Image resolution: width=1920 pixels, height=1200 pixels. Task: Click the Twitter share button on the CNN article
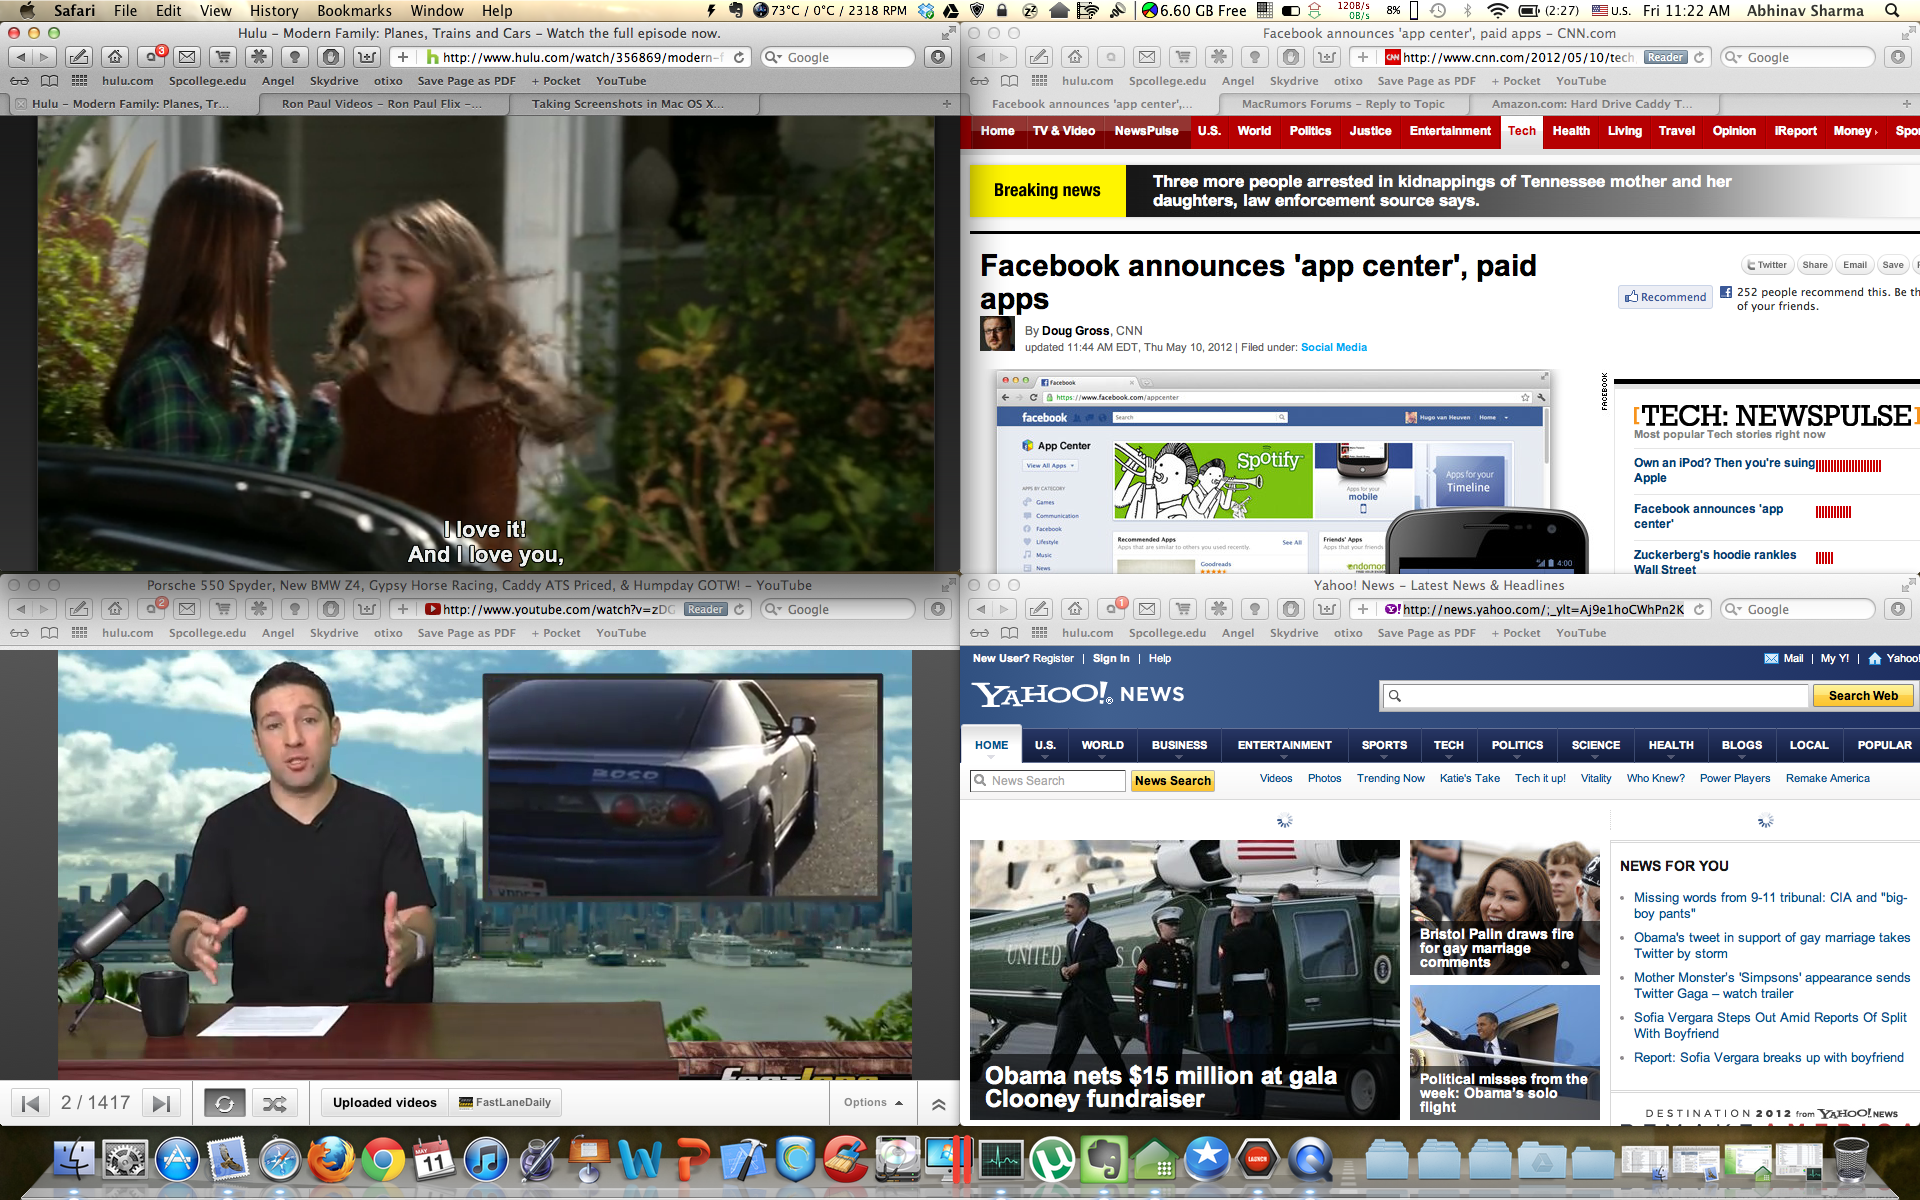tap(1766, 265)
